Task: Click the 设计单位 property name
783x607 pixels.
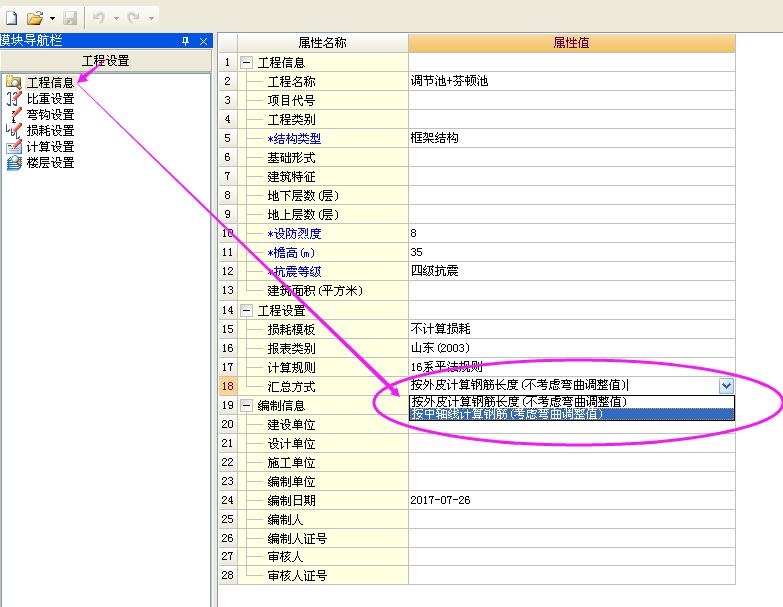Action: 291,443
